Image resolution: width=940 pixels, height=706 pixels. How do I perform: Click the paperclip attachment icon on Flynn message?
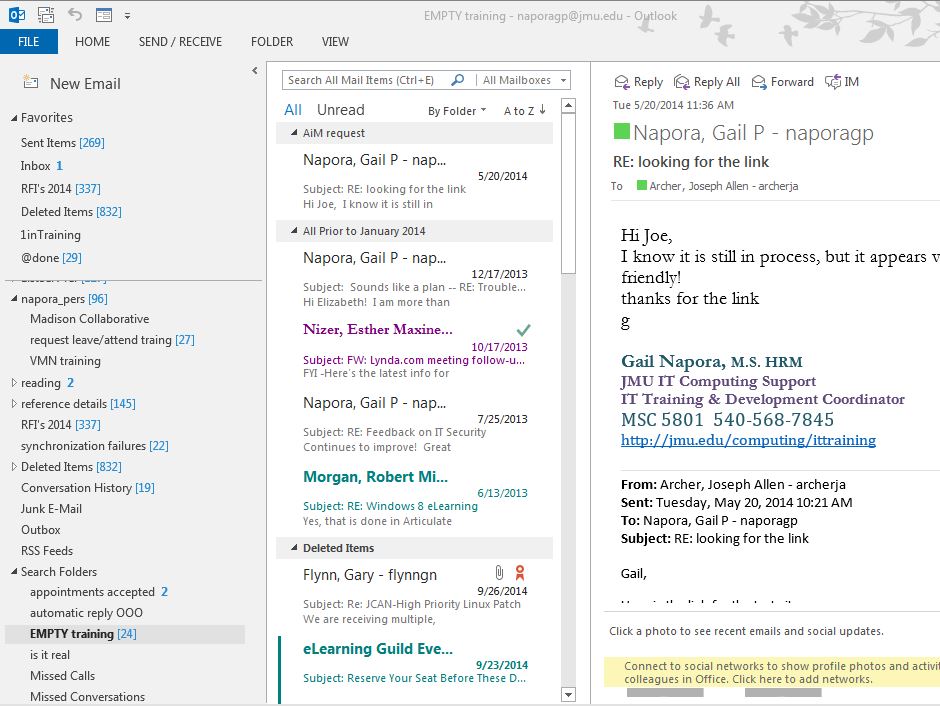pyautogui.click(x=499, y=573)
